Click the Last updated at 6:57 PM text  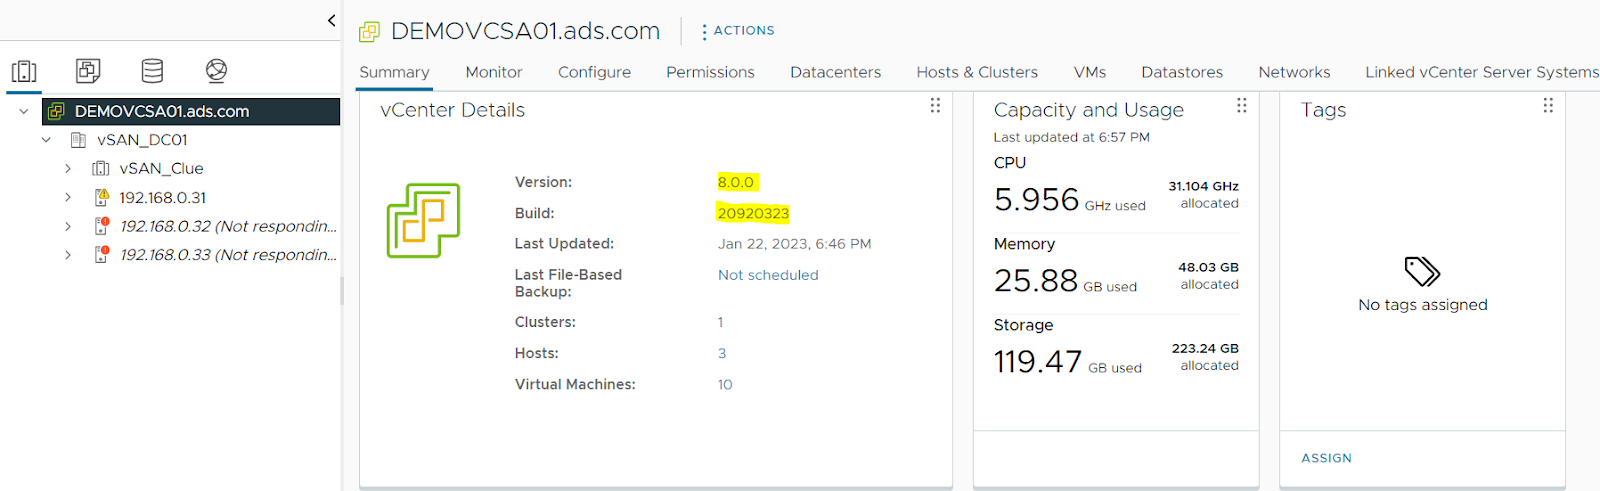1071,137
